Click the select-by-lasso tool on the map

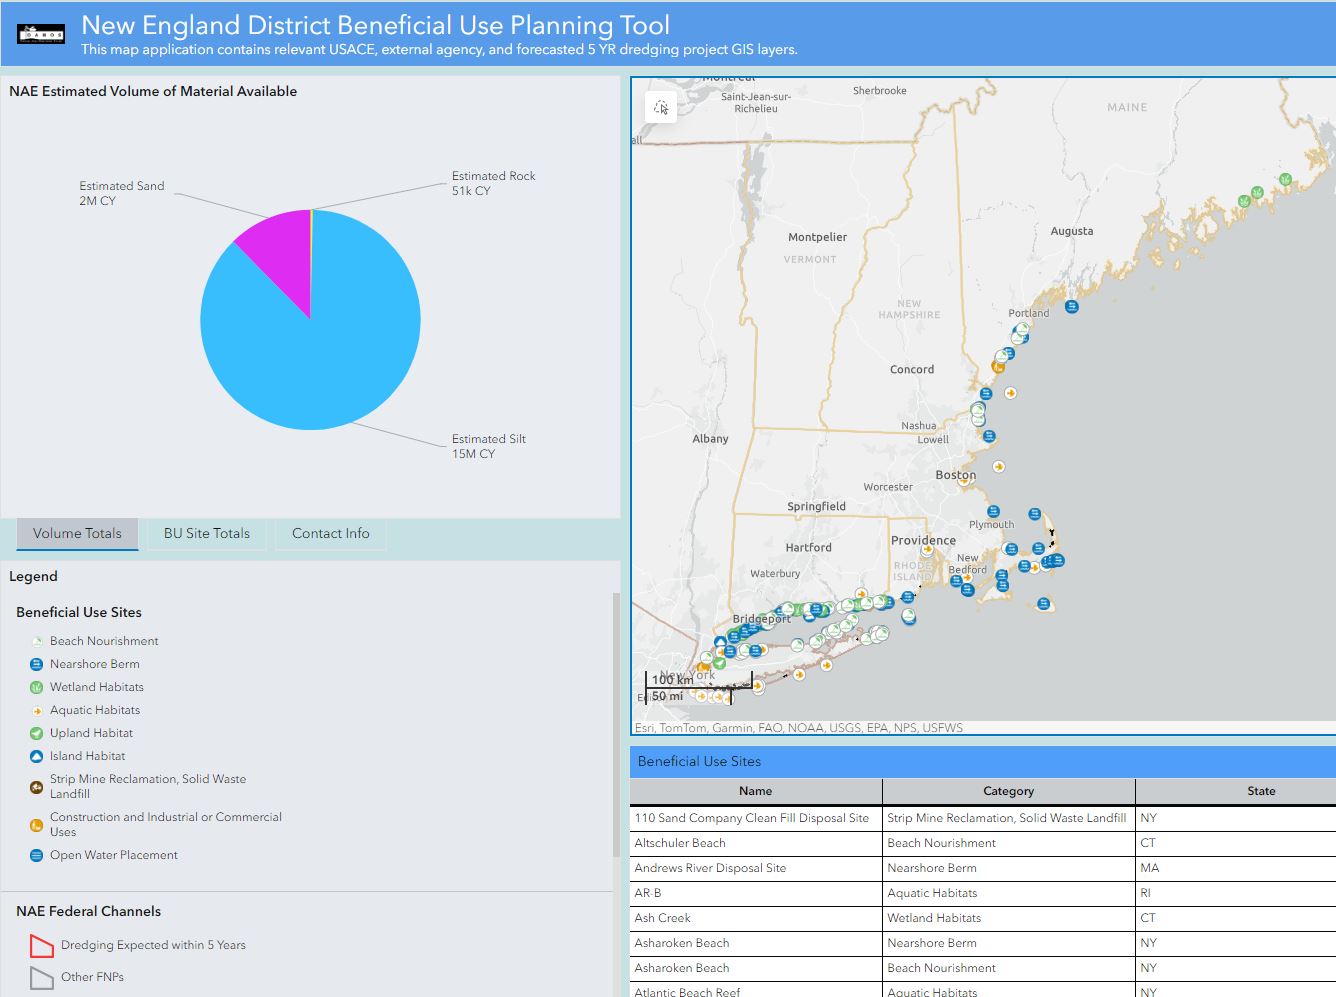pos(660,107)
